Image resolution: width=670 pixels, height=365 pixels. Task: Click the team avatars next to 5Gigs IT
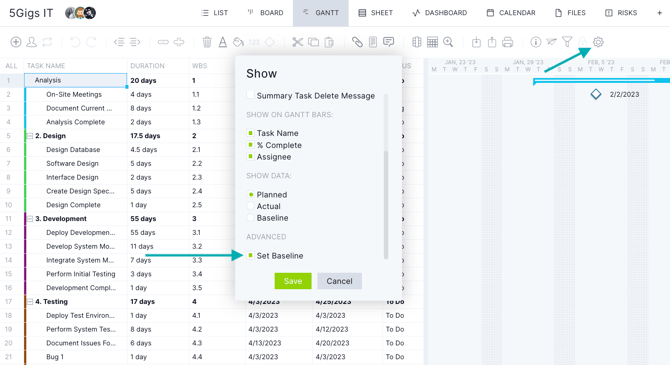80,13
